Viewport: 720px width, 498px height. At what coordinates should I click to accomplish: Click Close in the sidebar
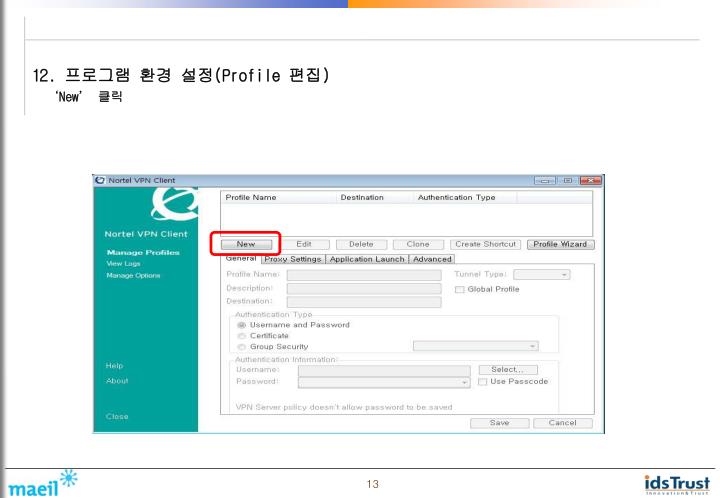click(x=117, y=416)
